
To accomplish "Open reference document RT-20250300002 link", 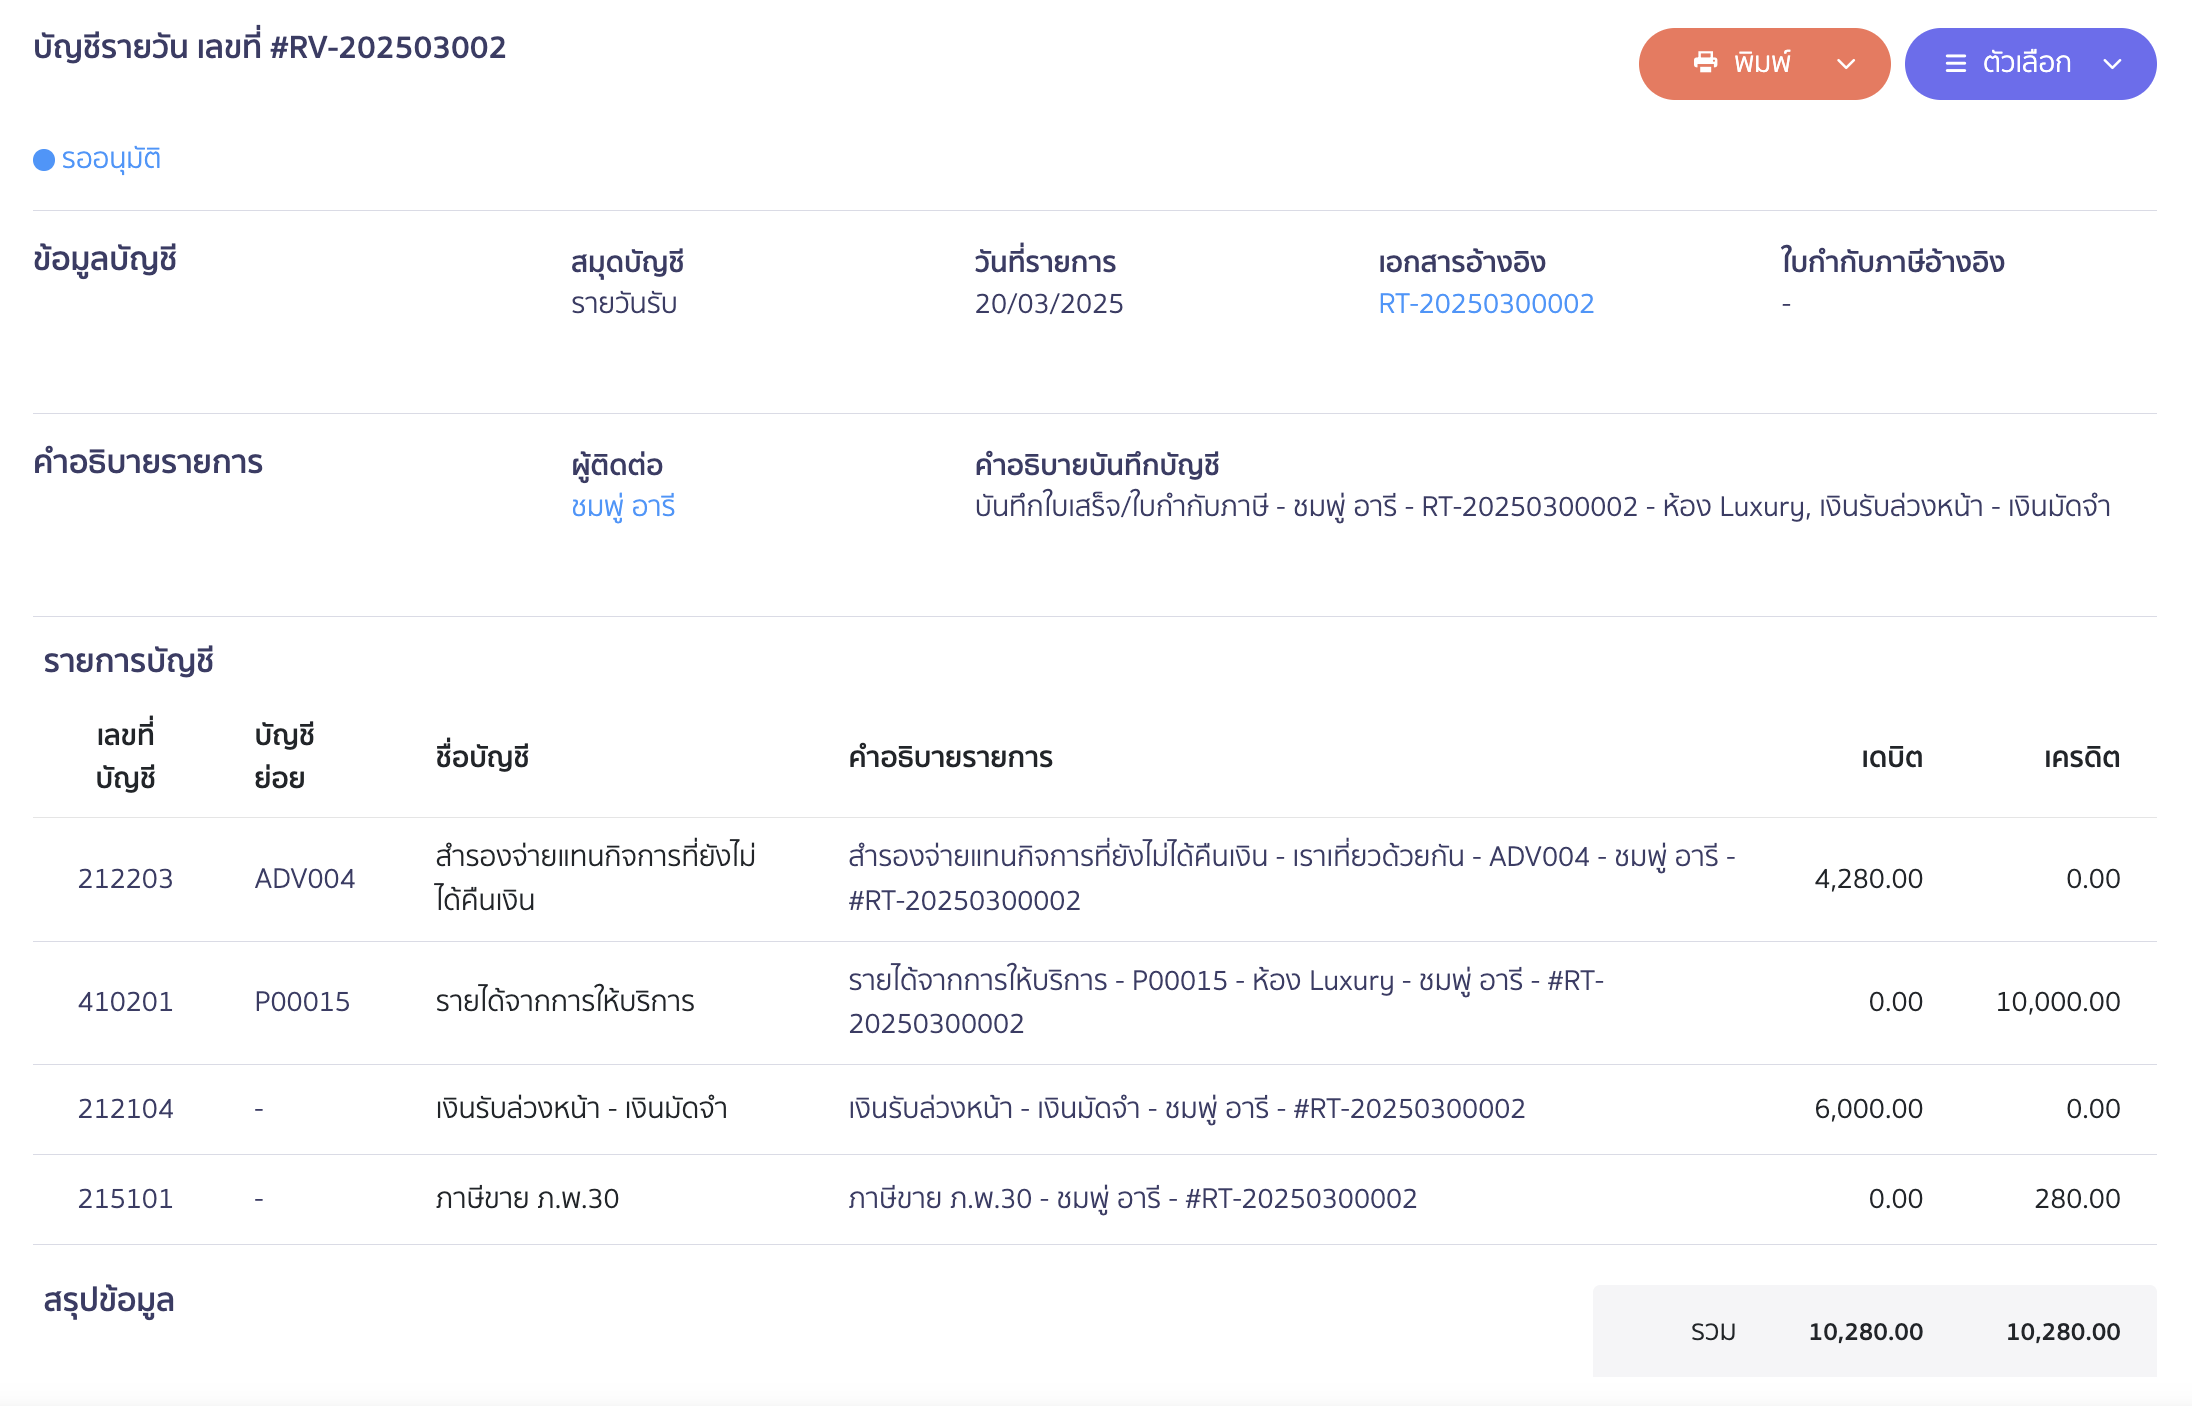I will (x=1486, y=304).
